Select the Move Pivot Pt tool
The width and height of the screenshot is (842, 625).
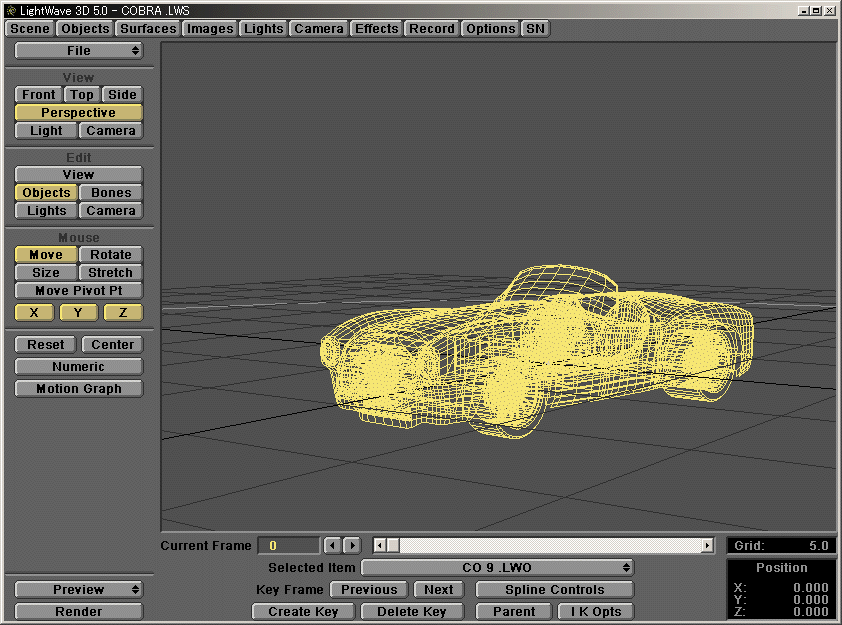pos(78,291)
